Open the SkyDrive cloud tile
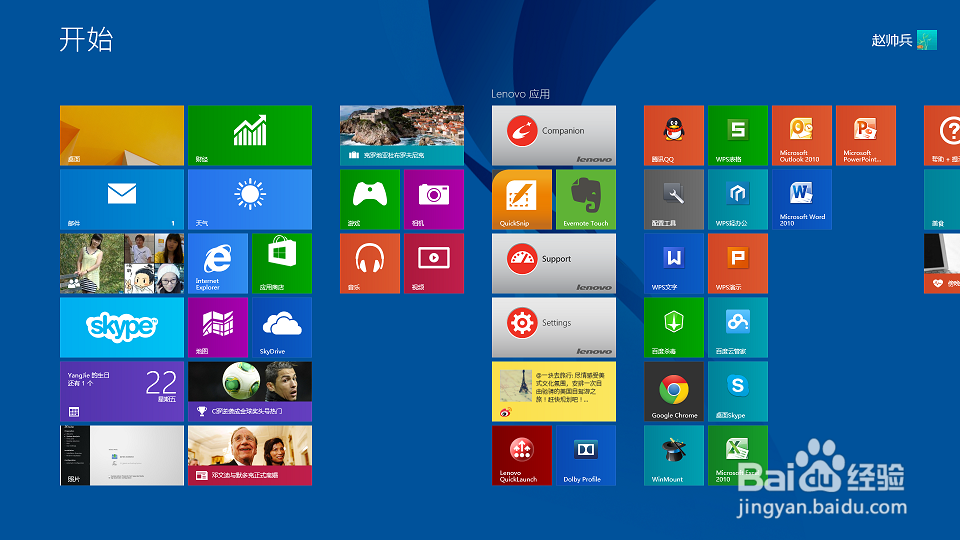The height and width of the screenshot is (540, 960). [x=282, y=328]
